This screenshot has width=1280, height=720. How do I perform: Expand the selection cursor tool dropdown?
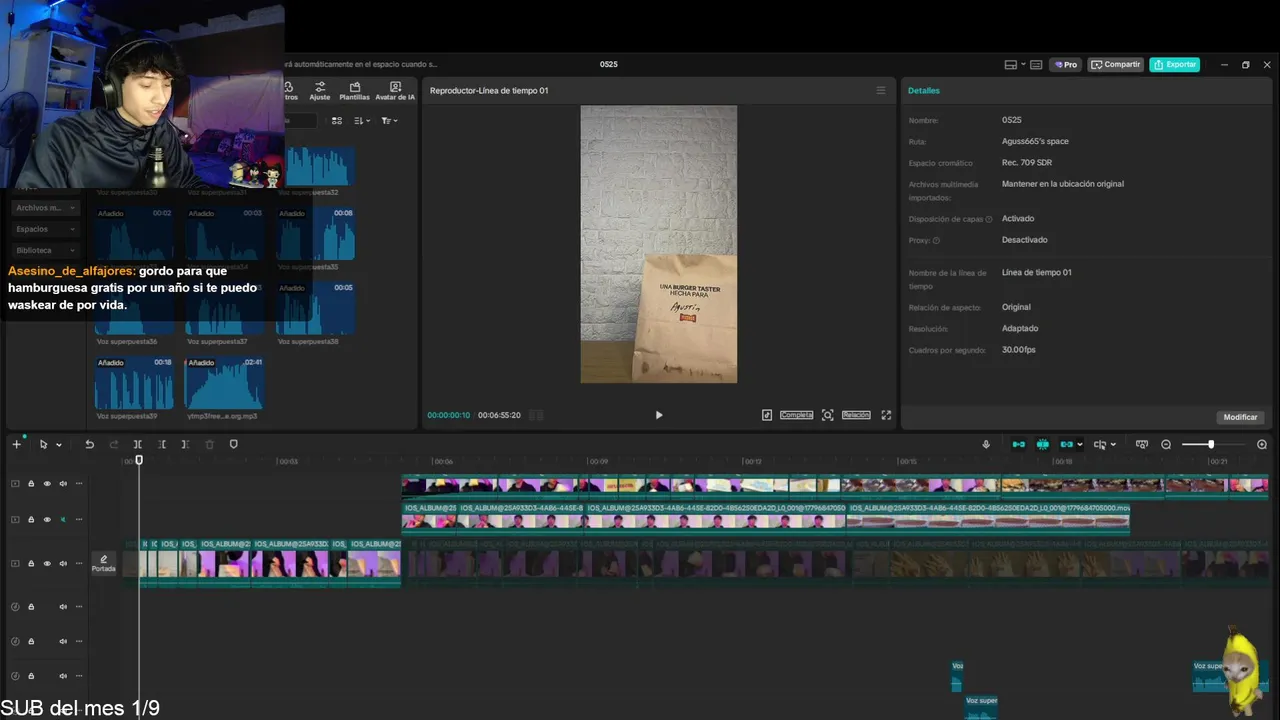(59, 445)
